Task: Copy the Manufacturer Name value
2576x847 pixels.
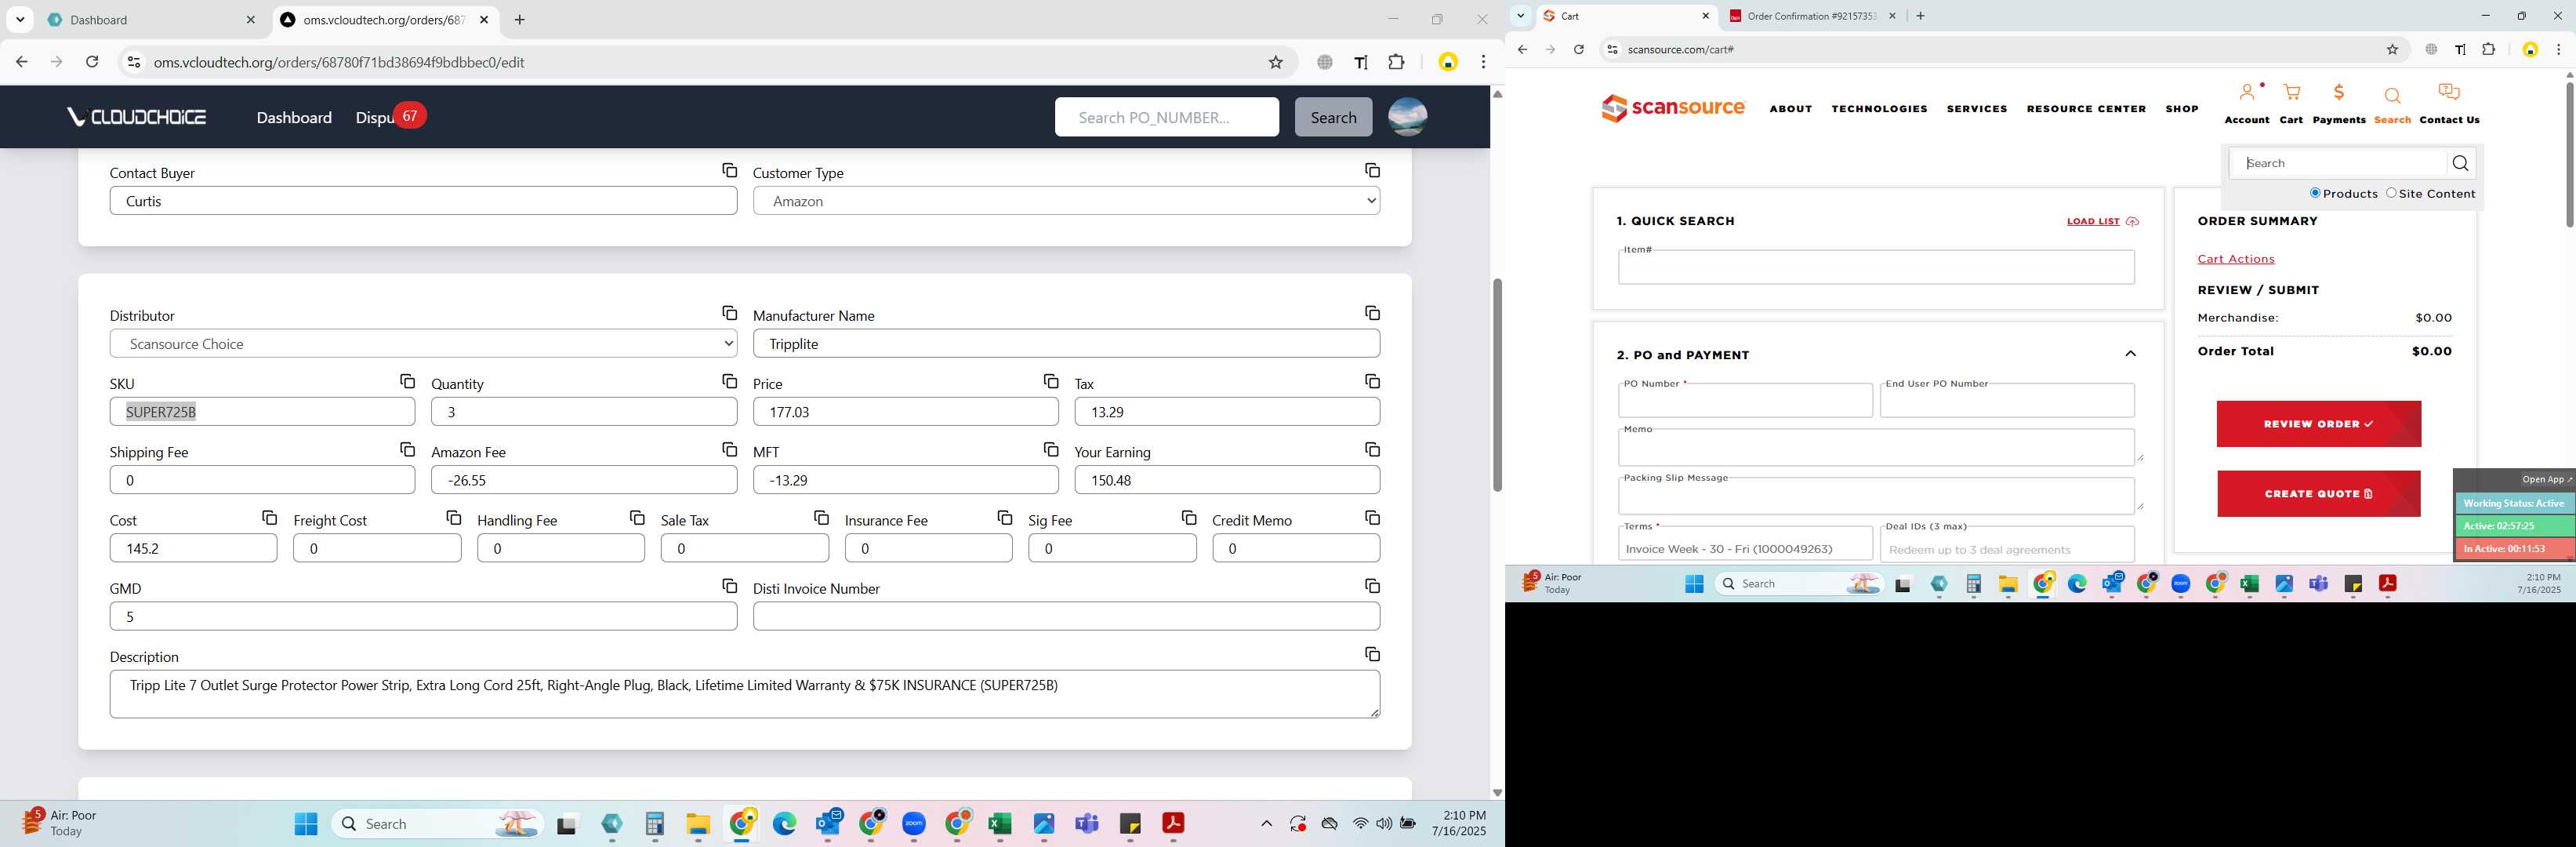Action: pos(1372,314)
